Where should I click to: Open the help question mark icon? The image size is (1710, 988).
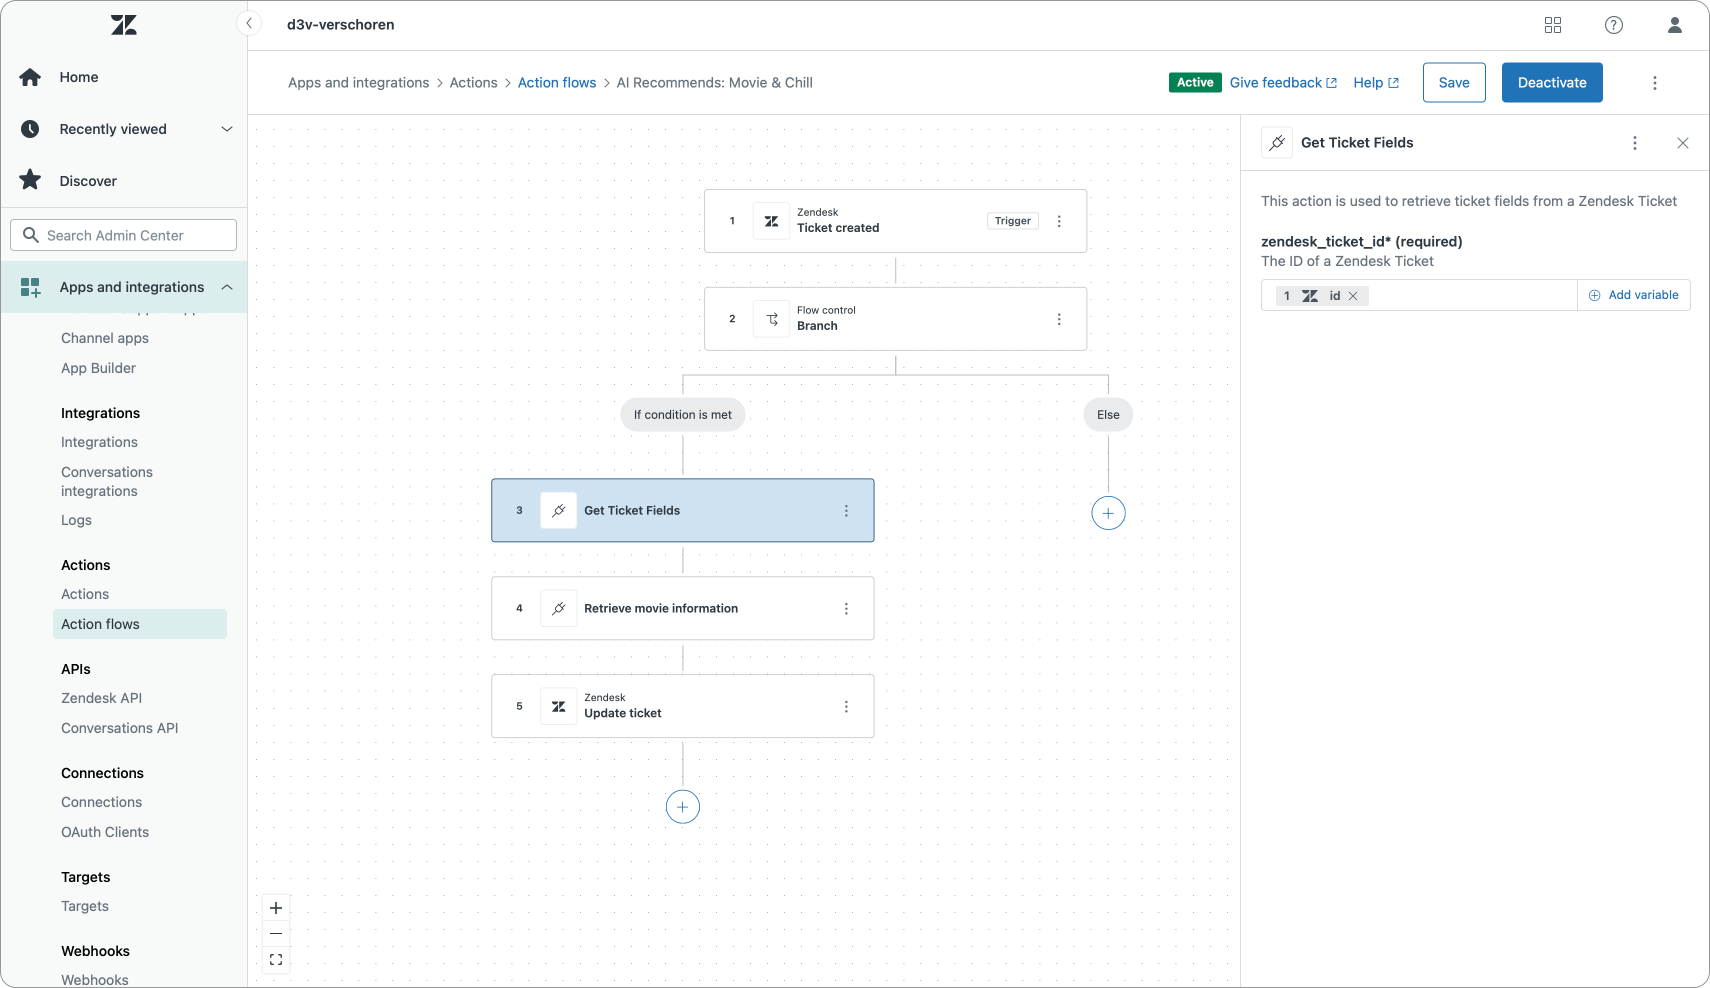1614,25
